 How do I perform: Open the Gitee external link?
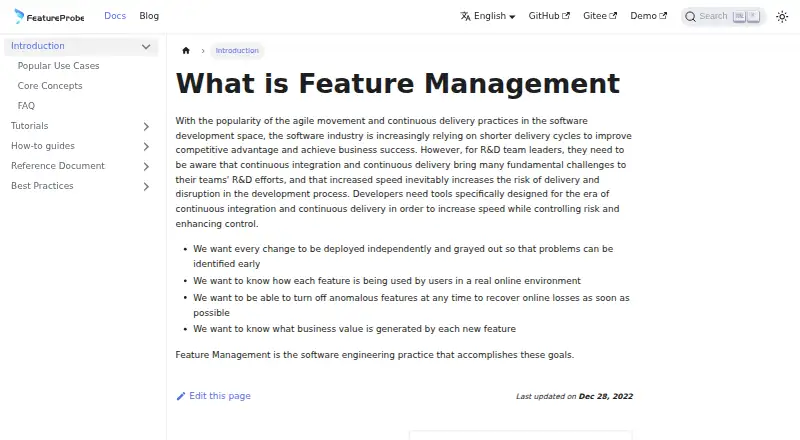coord(600,16)
